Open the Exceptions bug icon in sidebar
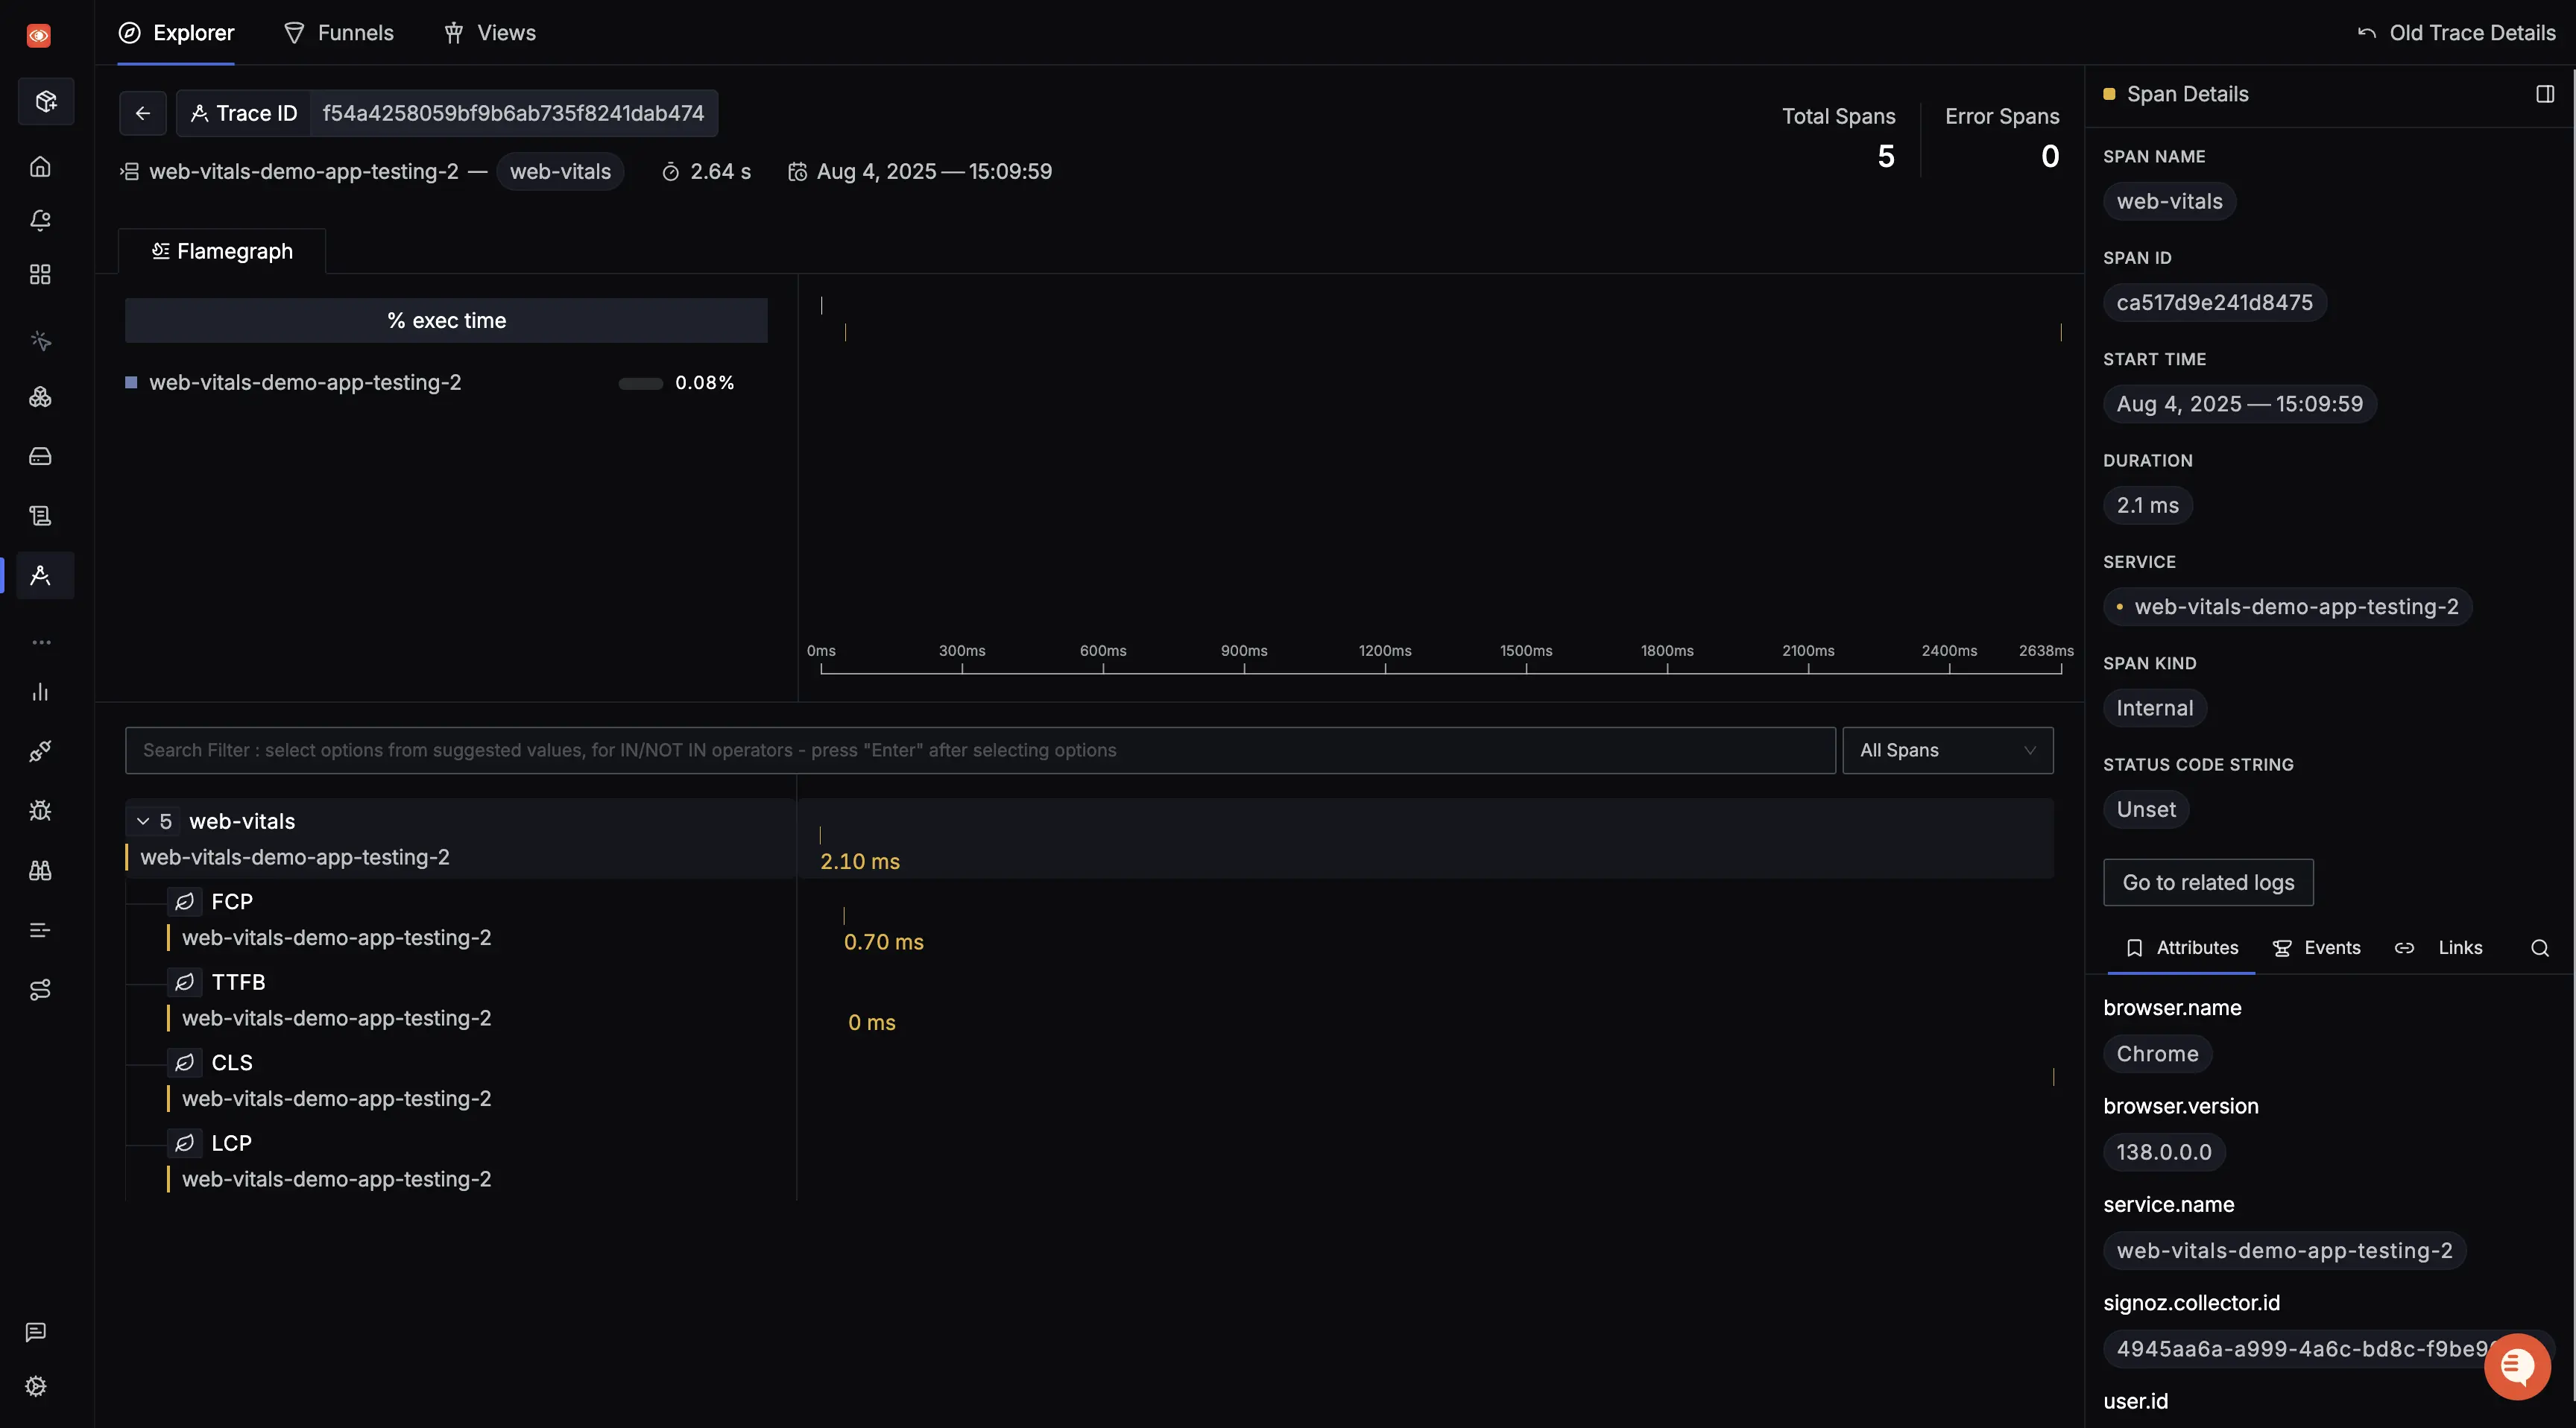2576x1428 pixels. (x=40, y=811)
